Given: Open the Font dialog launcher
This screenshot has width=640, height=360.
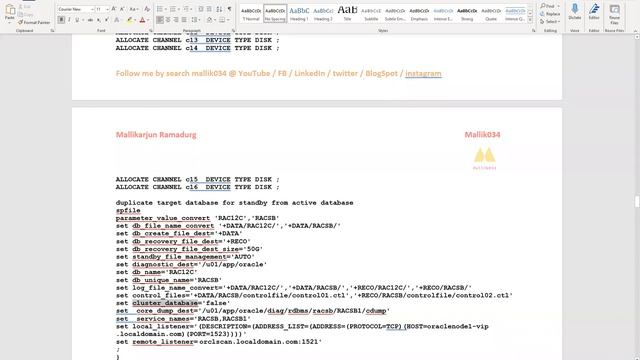Looking at the screenshot, I should click(x=151, y=31).
